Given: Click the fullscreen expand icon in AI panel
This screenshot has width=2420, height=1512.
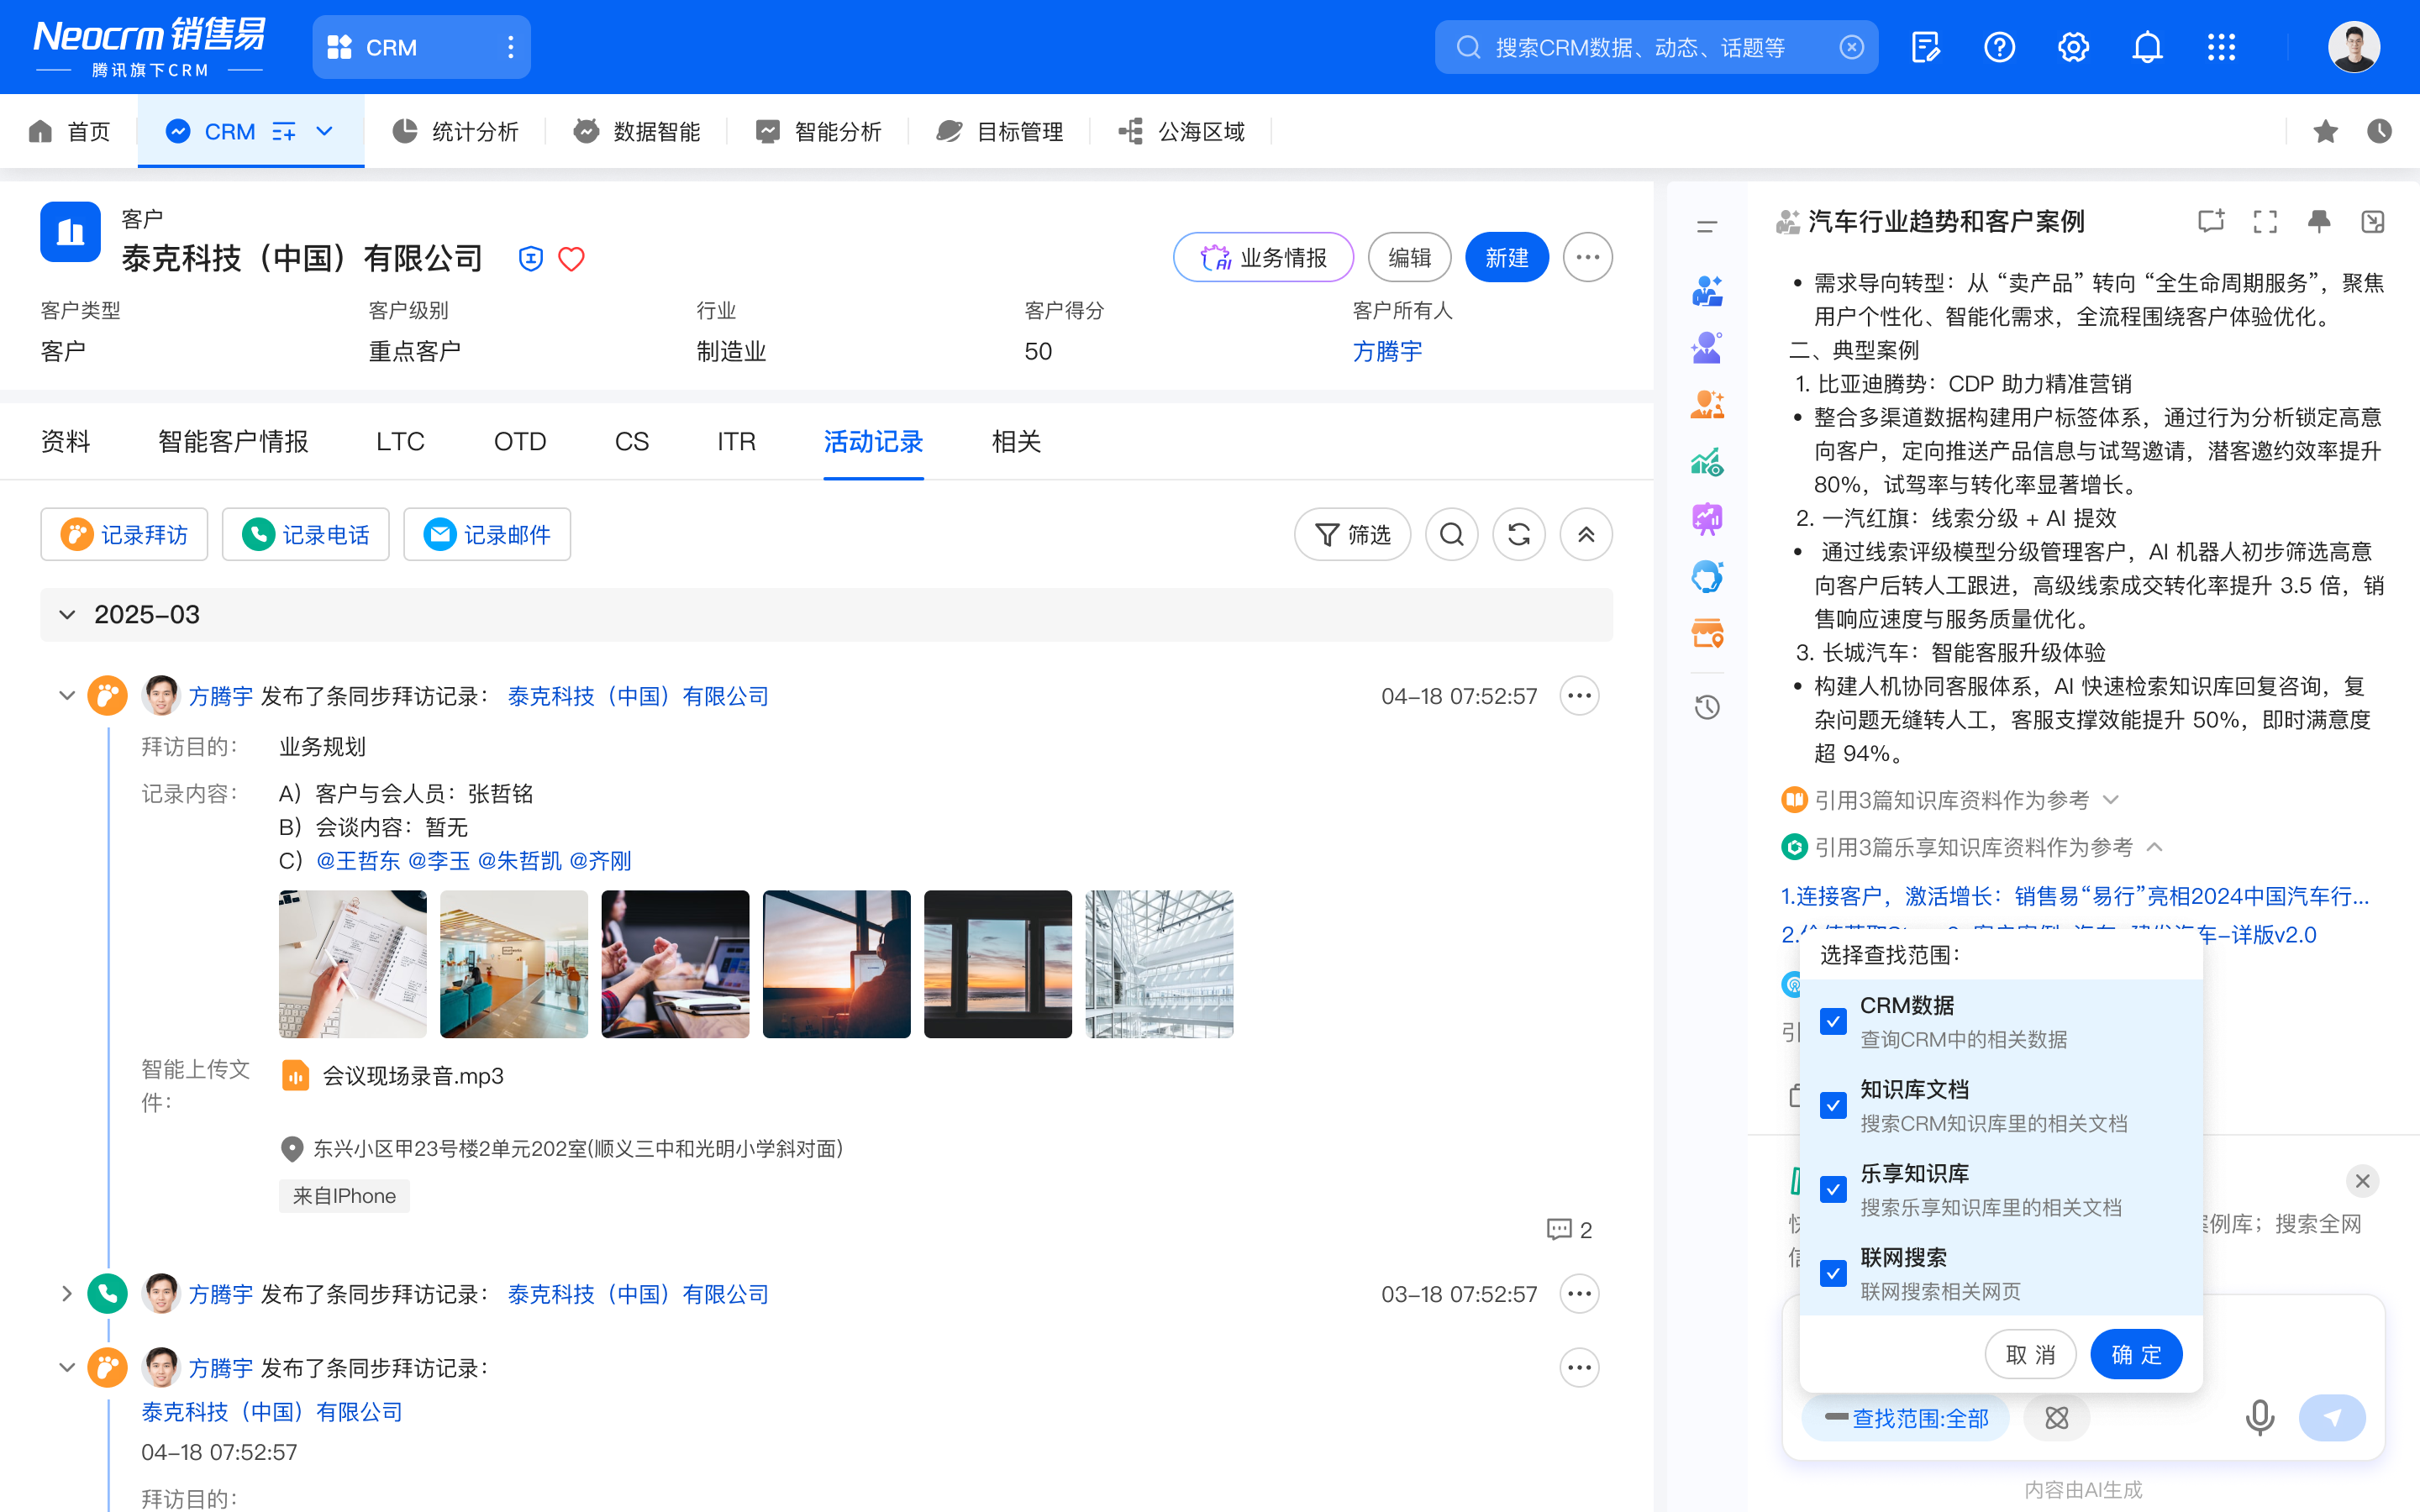Looking at the screenshot, I should click(2265, 221).
